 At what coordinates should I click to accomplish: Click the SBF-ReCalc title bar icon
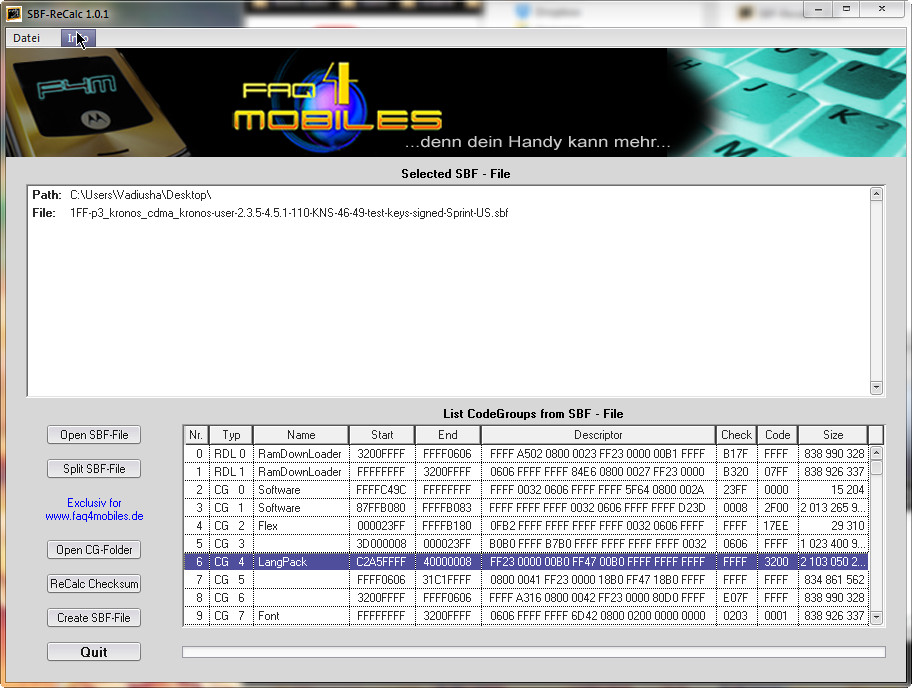coord(14,13)
